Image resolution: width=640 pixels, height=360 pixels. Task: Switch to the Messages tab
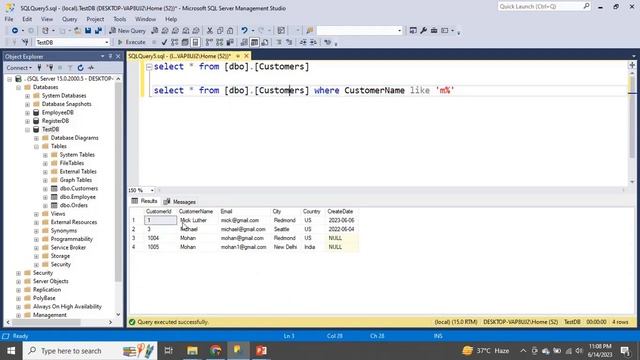point(180,202)
